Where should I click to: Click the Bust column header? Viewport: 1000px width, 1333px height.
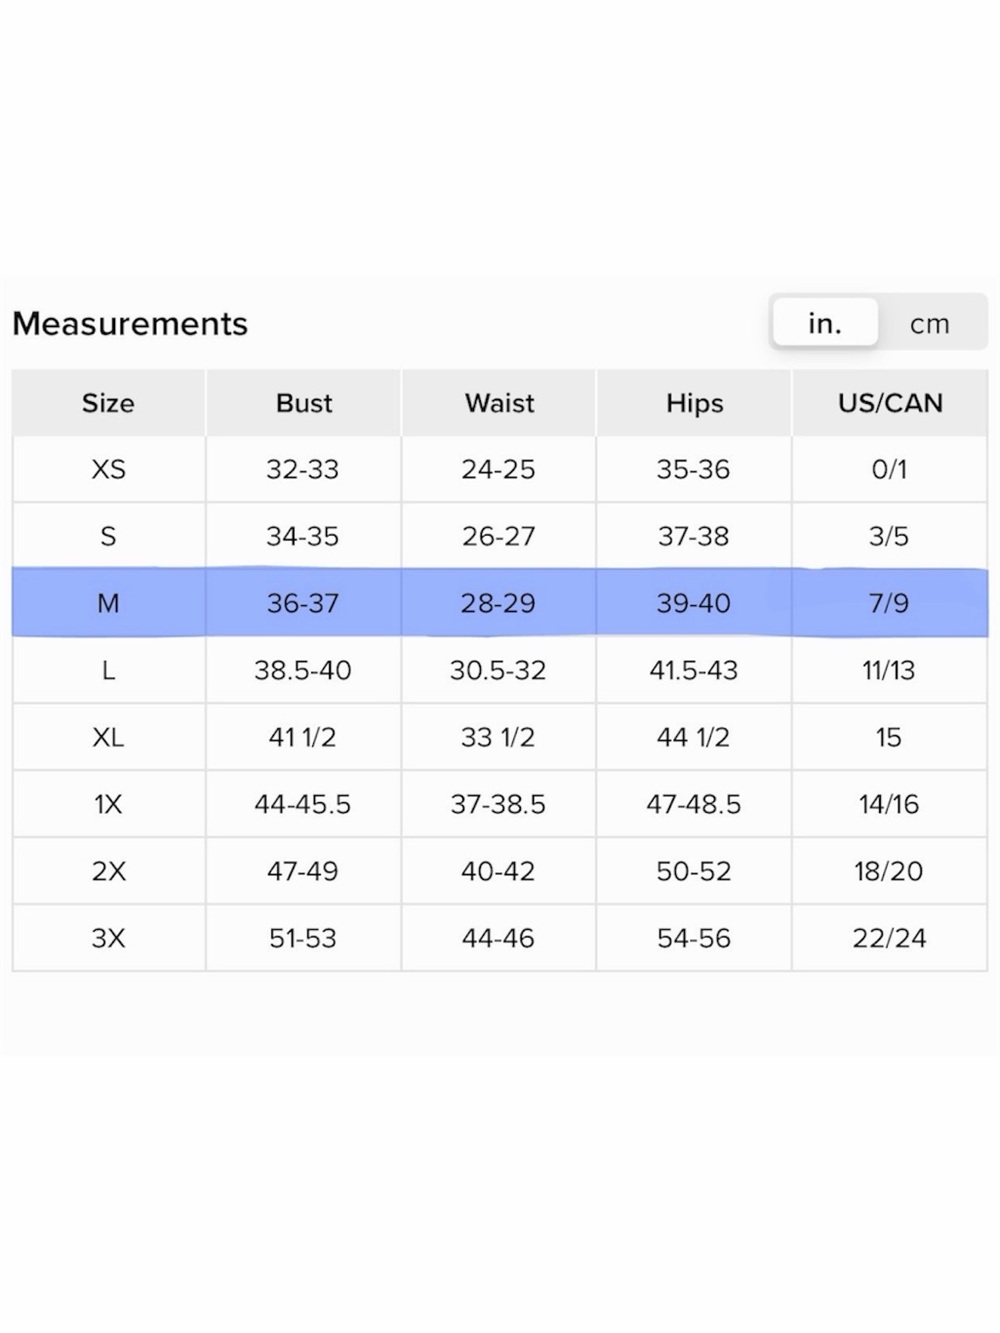point(303,403)
